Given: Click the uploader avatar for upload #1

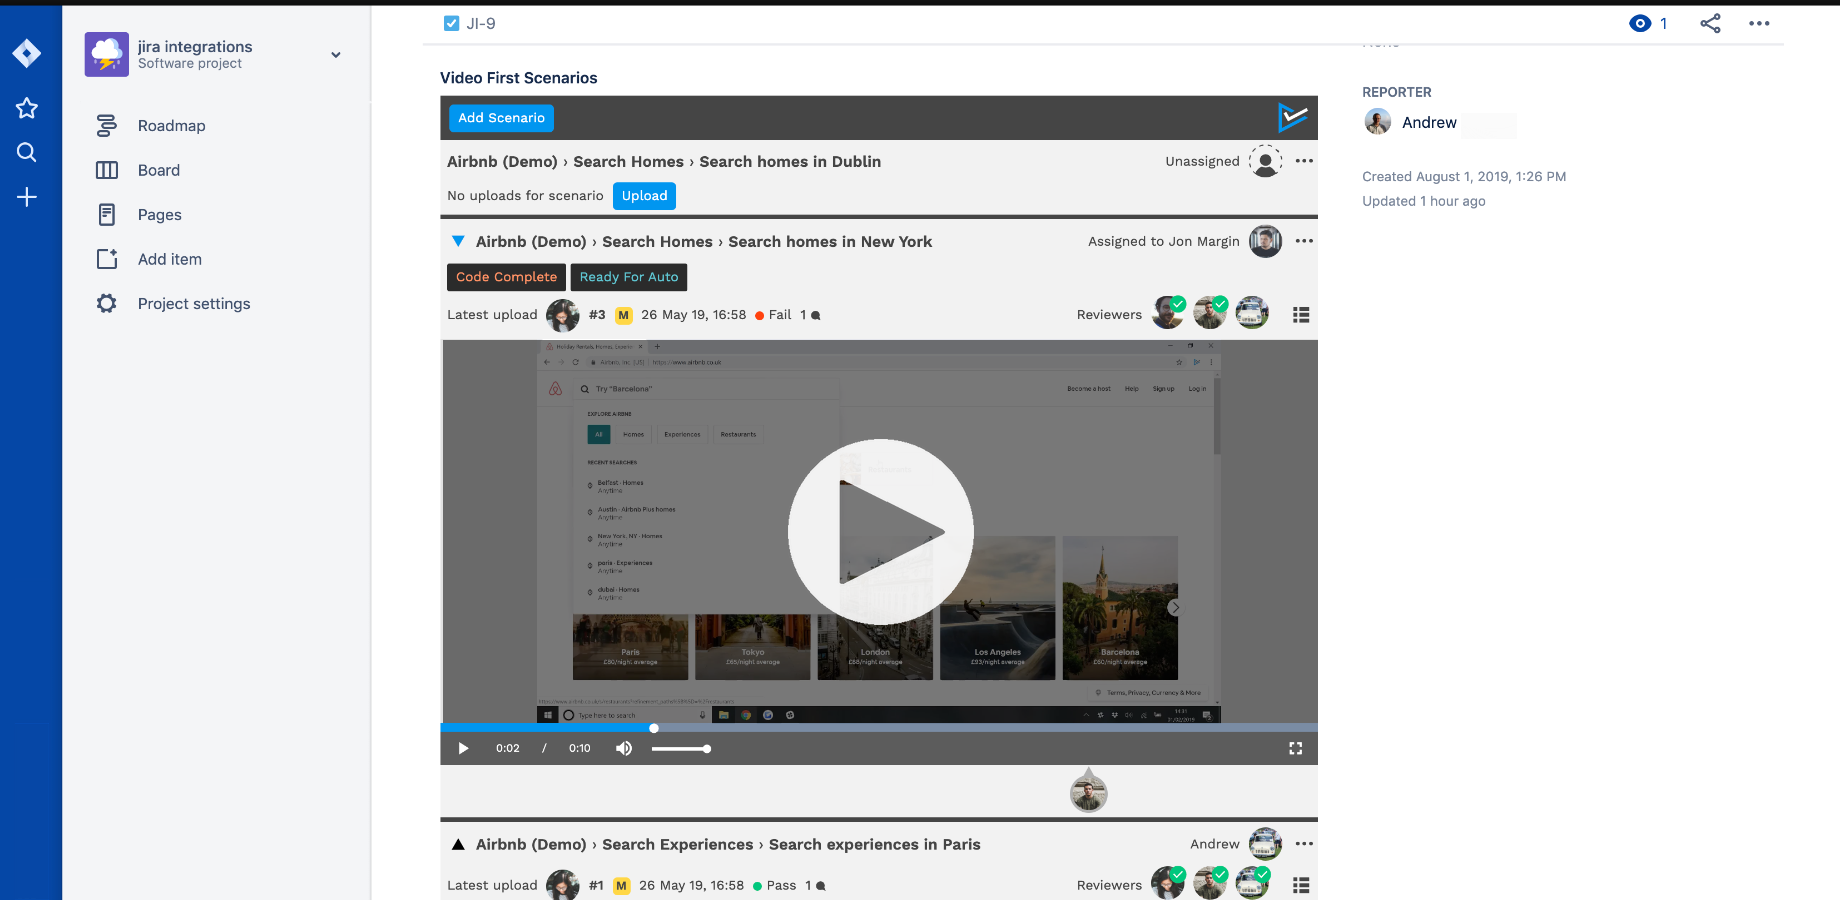Looking at the screenshot, I should pyautogui.click(x=563, y=885).
